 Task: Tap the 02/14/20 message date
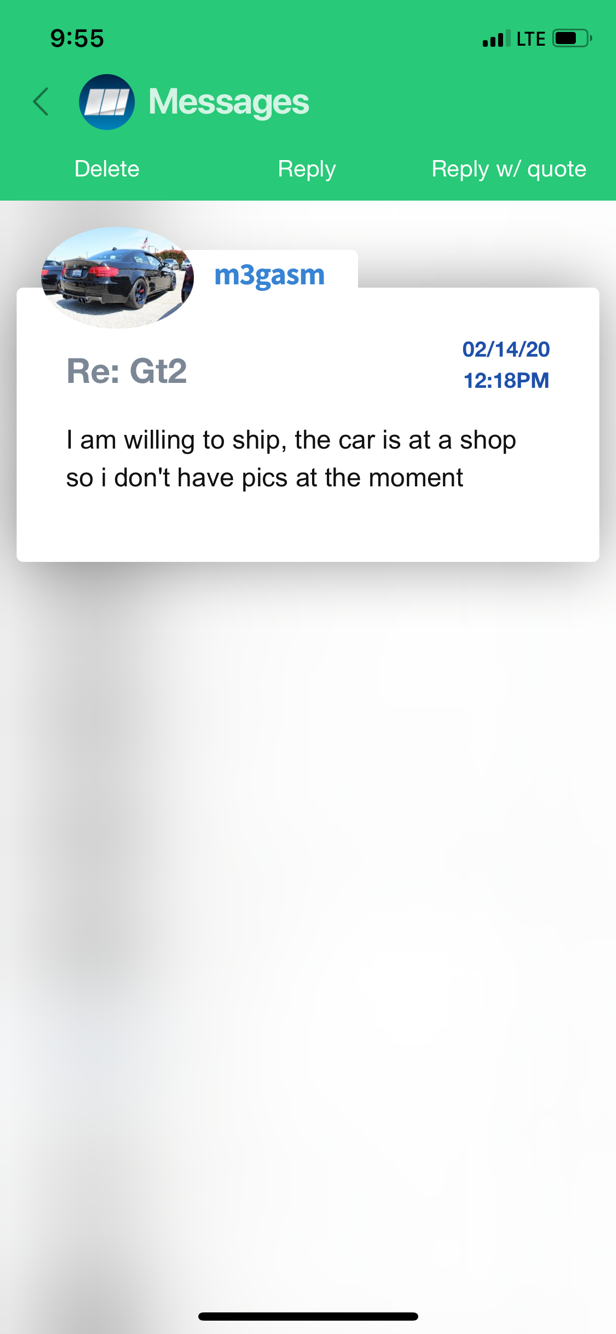pyautogui.click(x=506, y=349)
